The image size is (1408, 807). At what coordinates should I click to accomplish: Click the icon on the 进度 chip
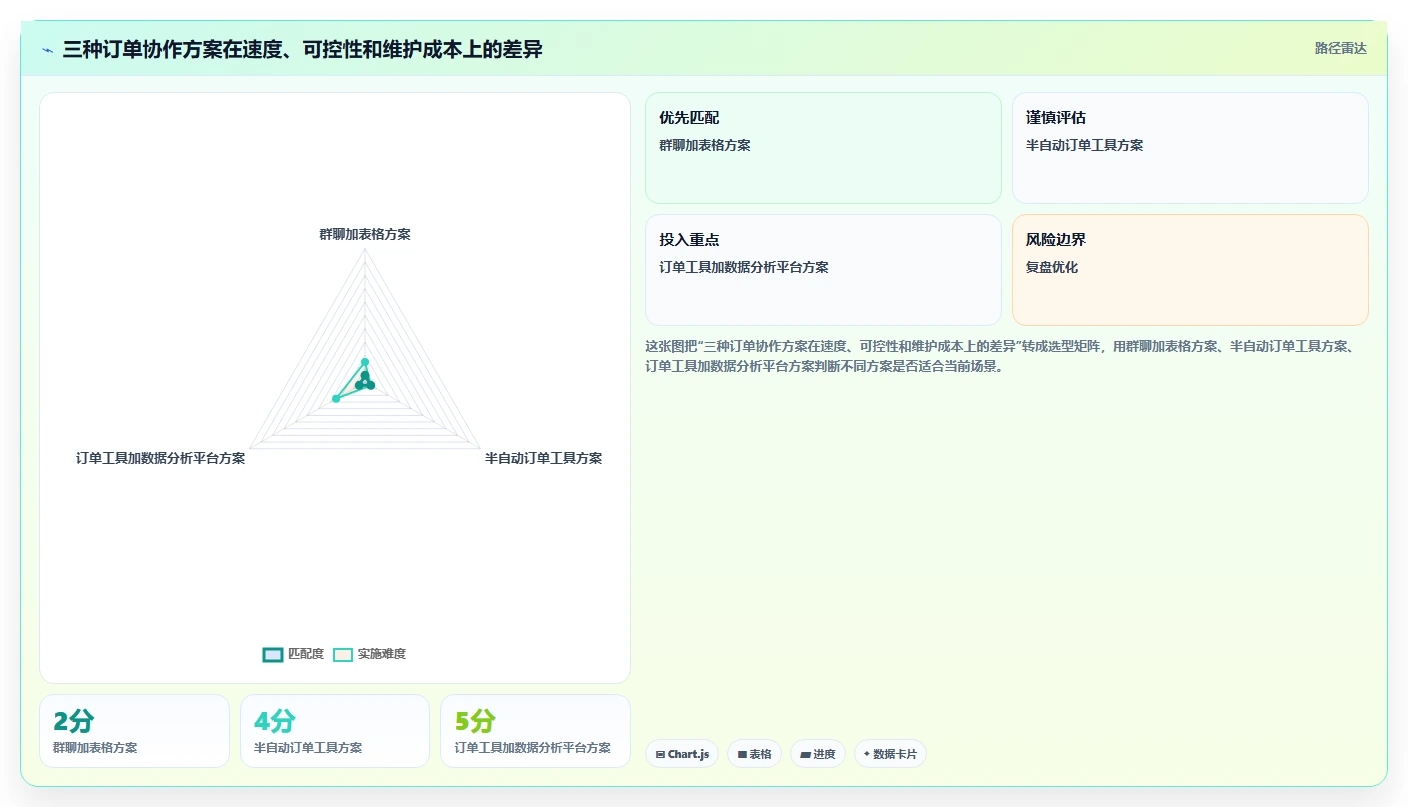[x=805, y=754]
